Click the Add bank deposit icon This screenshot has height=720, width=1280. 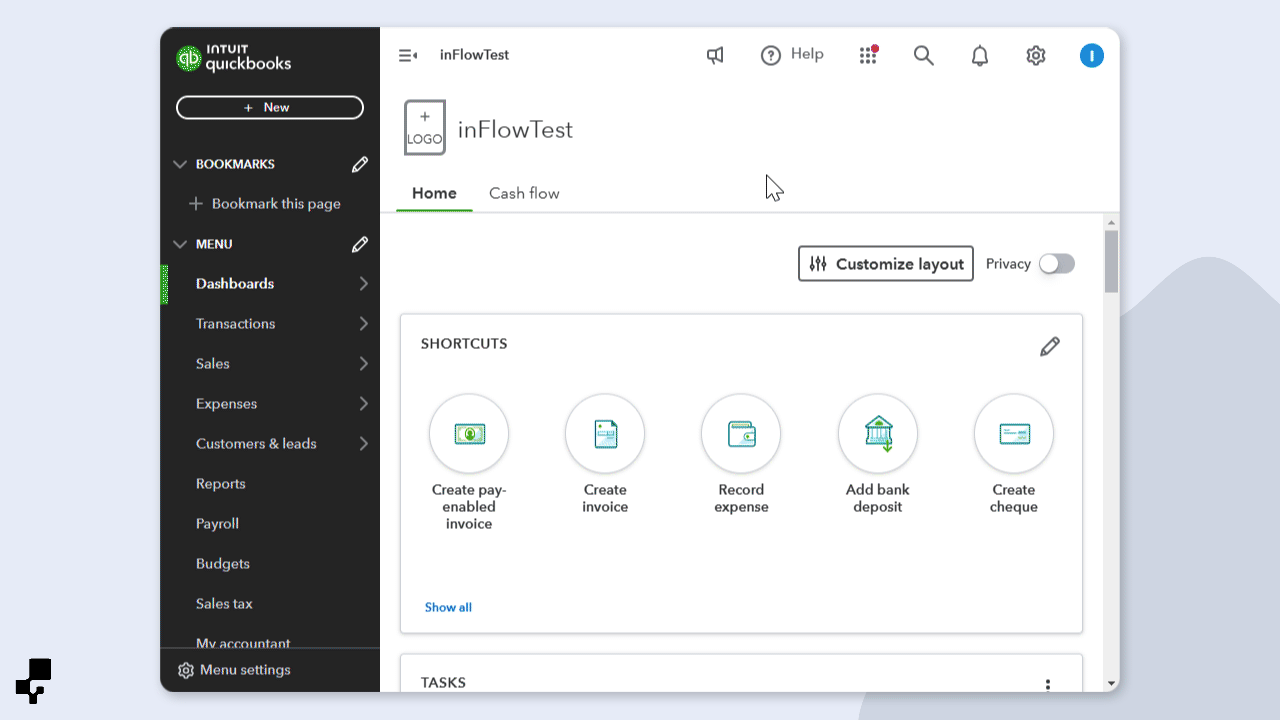pos(877,434)
